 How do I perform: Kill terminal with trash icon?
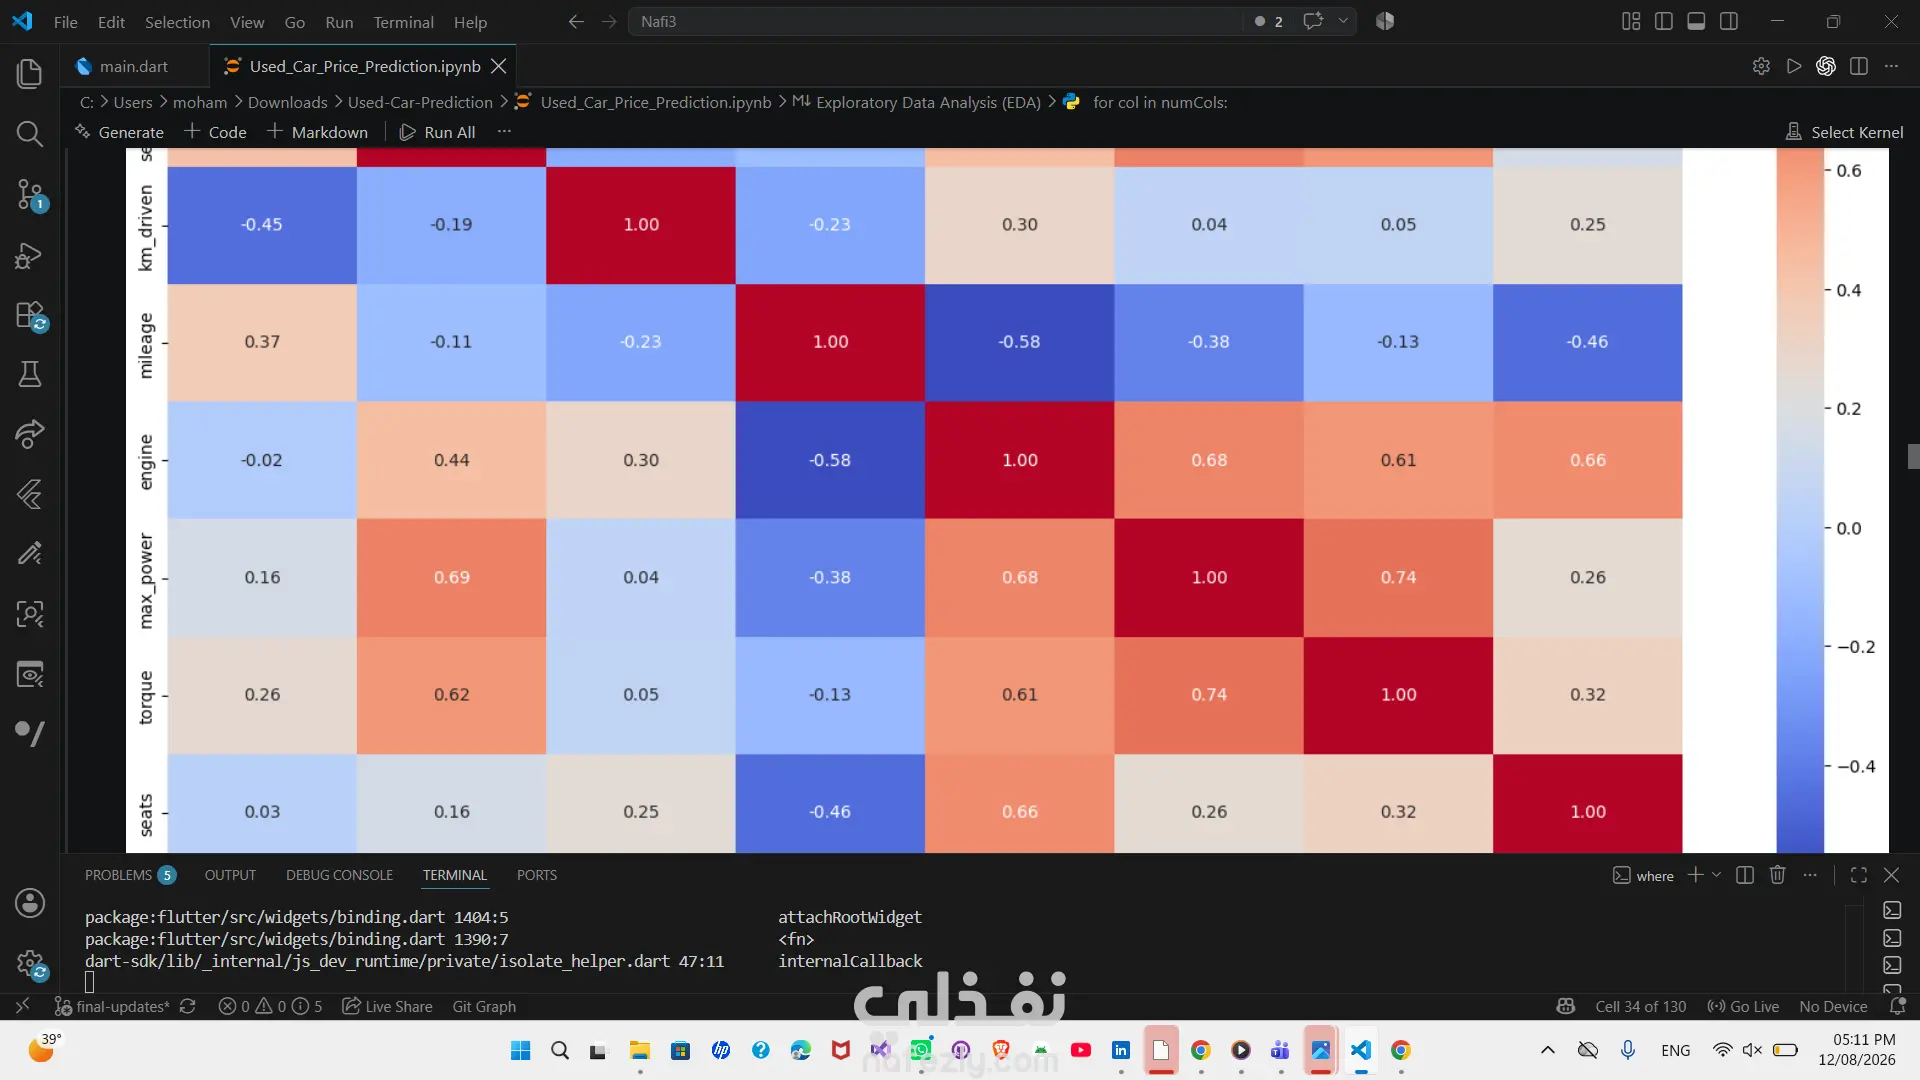(1777, 875)
